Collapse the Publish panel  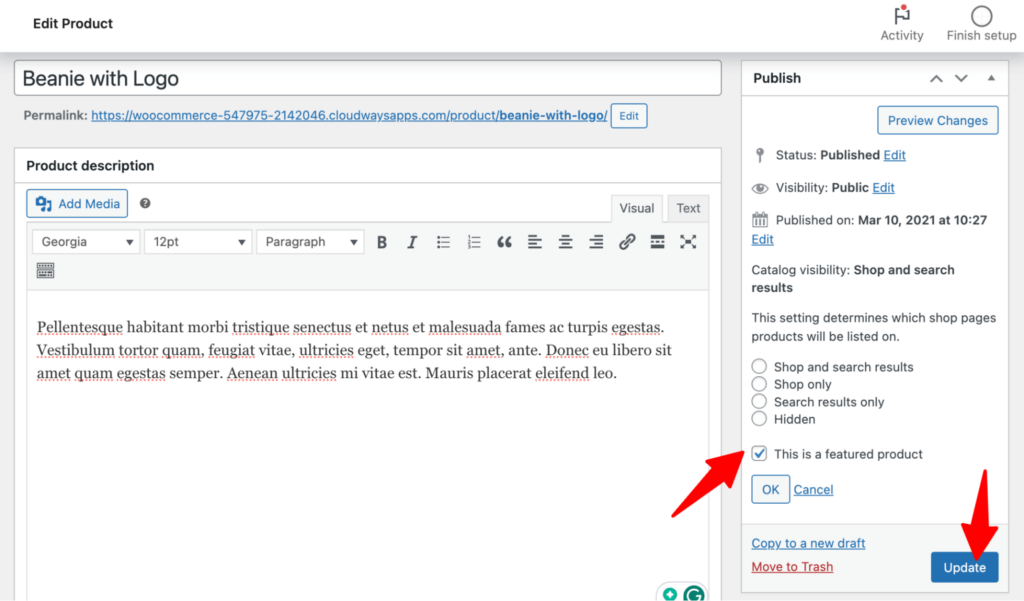click(991, 78)
